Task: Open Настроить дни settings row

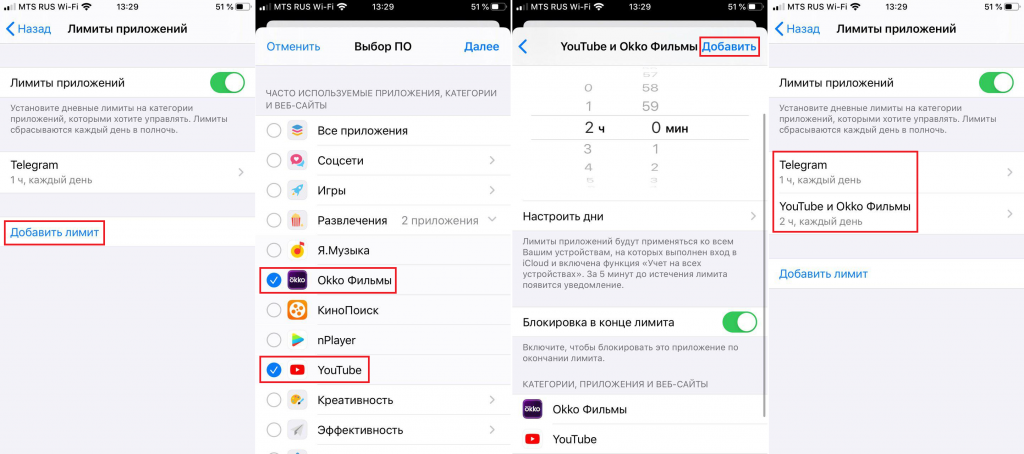Action: [x=640, y=216]
